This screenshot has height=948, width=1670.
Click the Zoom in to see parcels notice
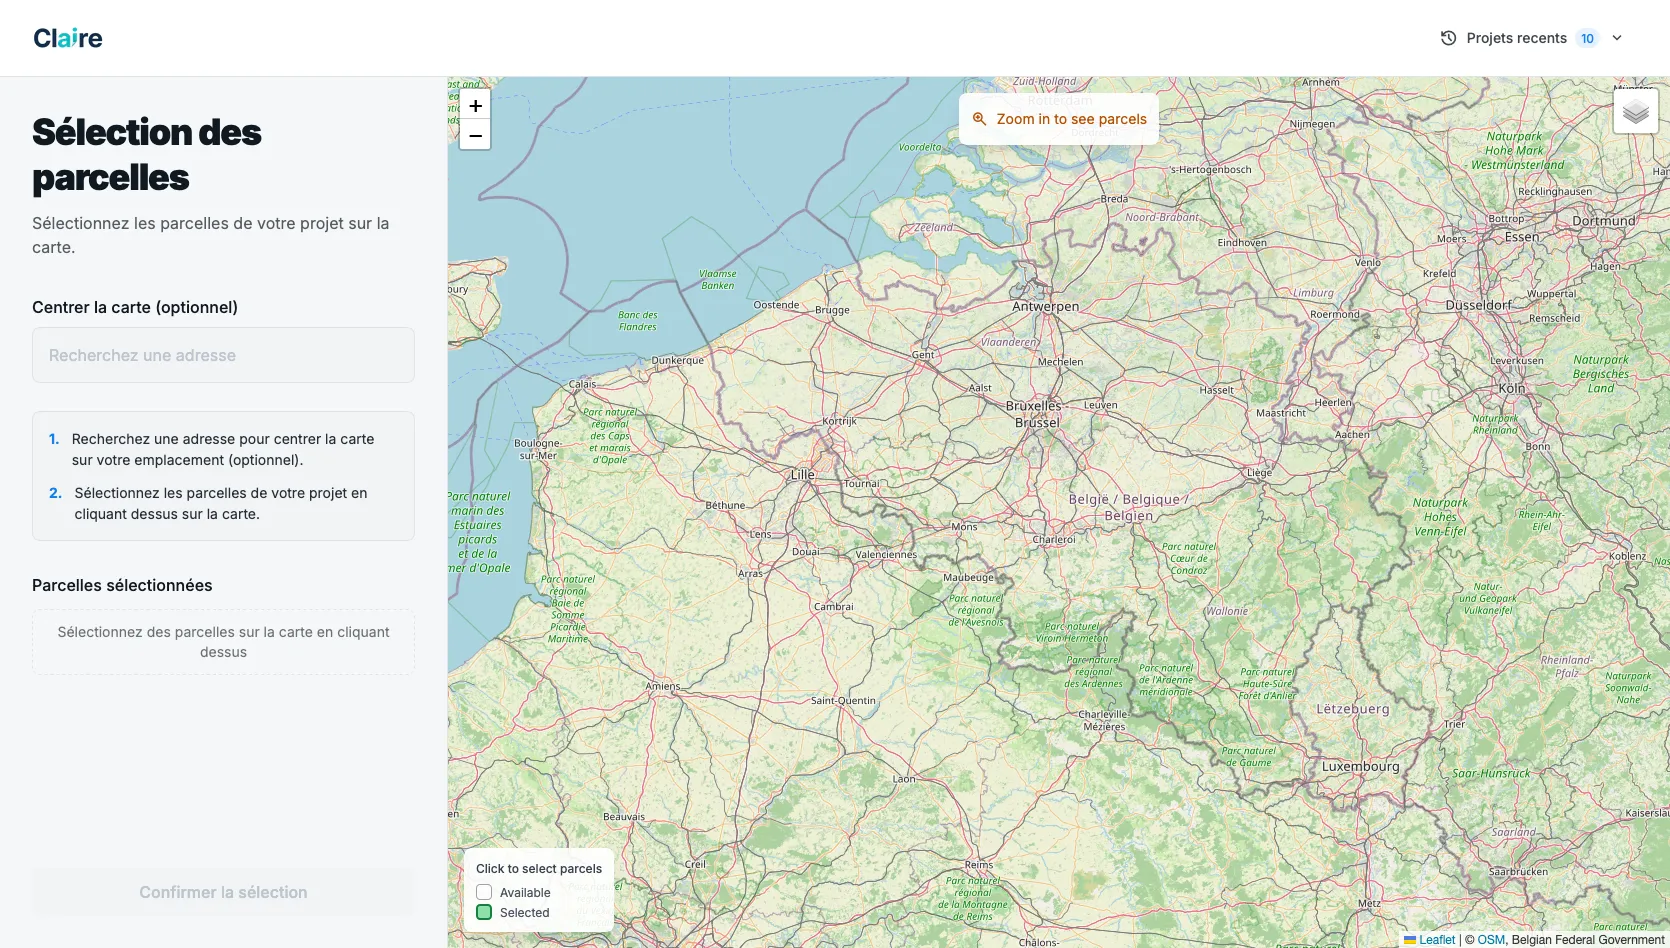1059,119
